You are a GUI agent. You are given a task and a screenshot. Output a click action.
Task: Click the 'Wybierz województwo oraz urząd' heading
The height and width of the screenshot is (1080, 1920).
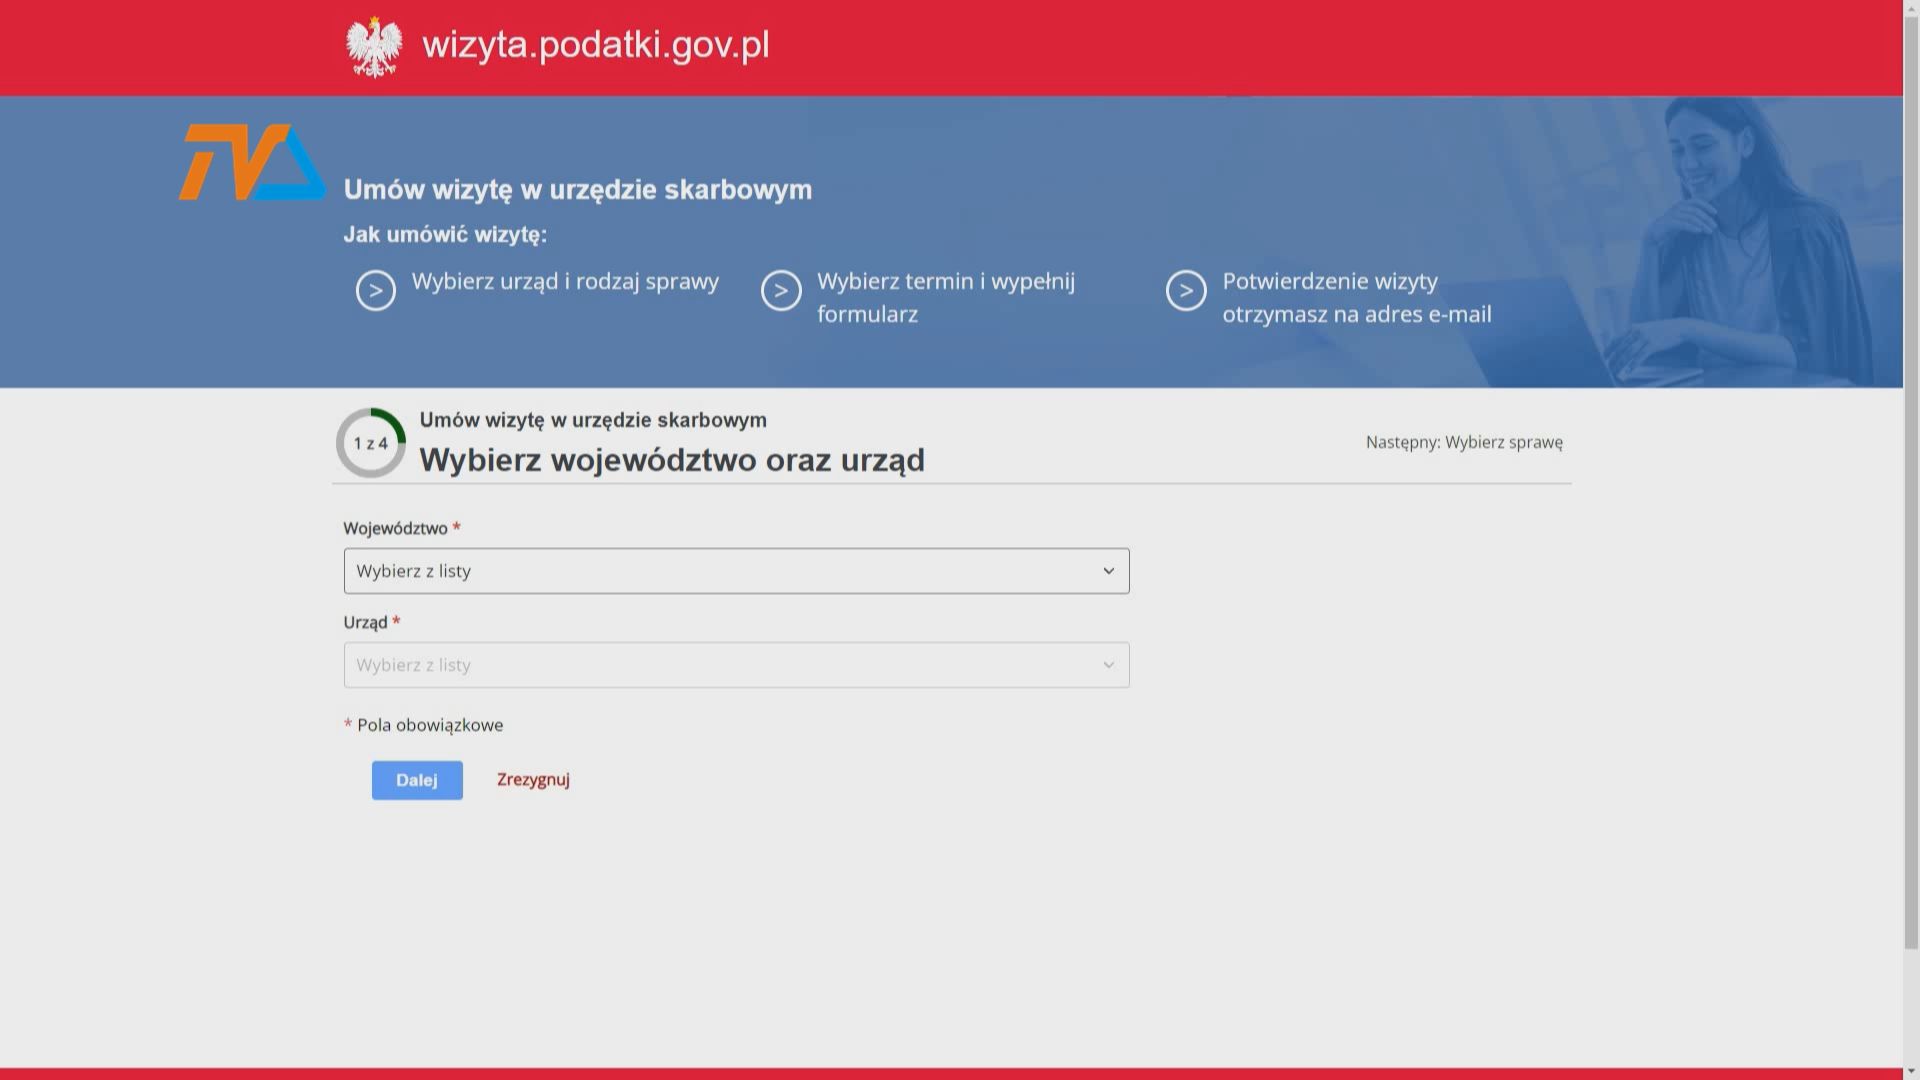[672, 460]
